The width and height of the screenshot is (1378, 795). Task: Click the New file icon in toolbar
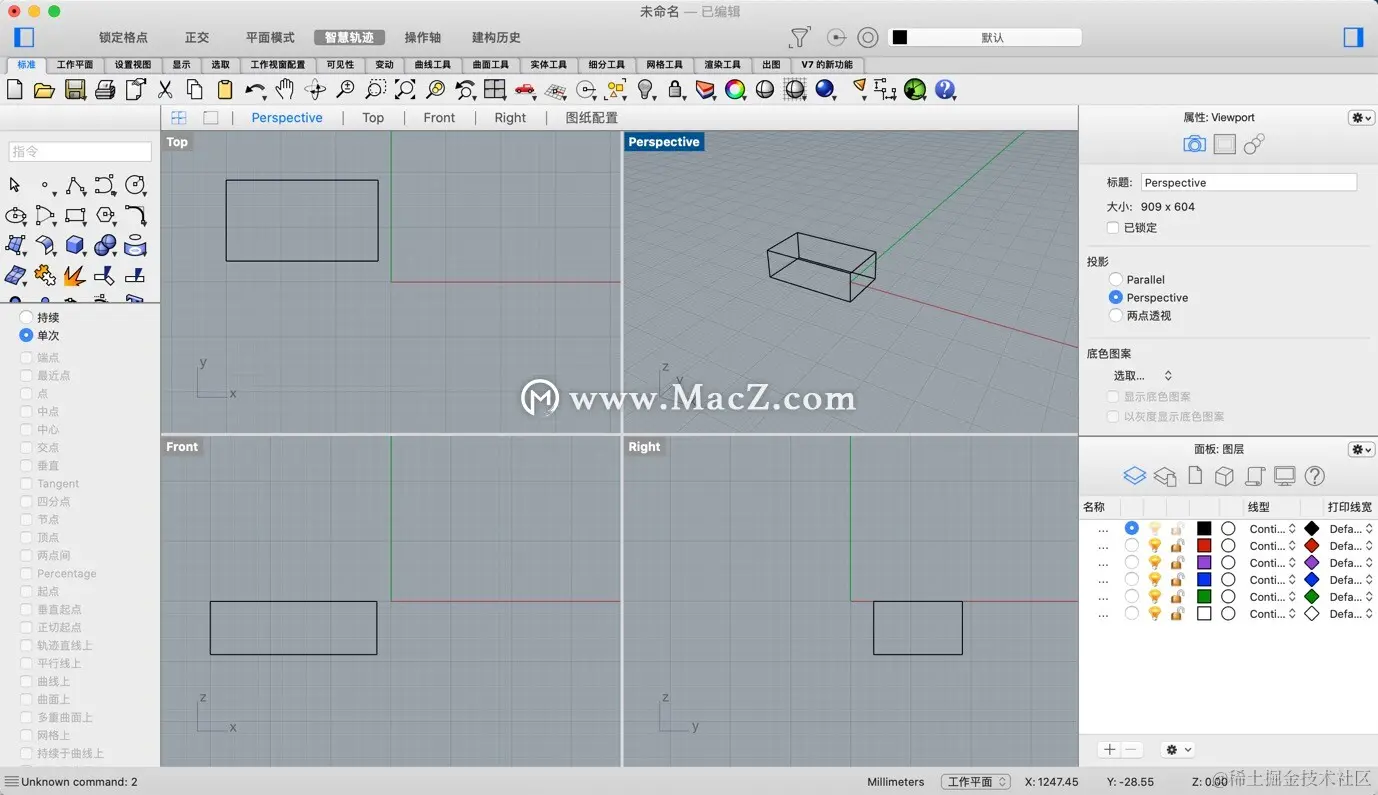click(x=15, y=90)
